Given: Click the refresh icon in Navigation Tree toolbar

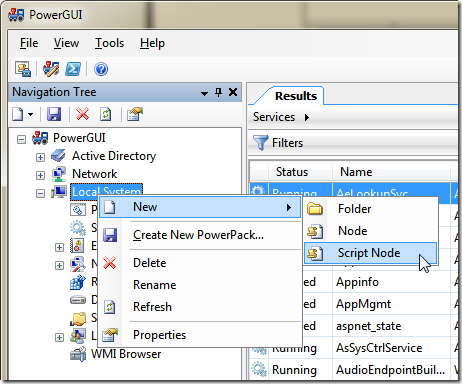Looking at the screenshot, I should coord(106,114).
